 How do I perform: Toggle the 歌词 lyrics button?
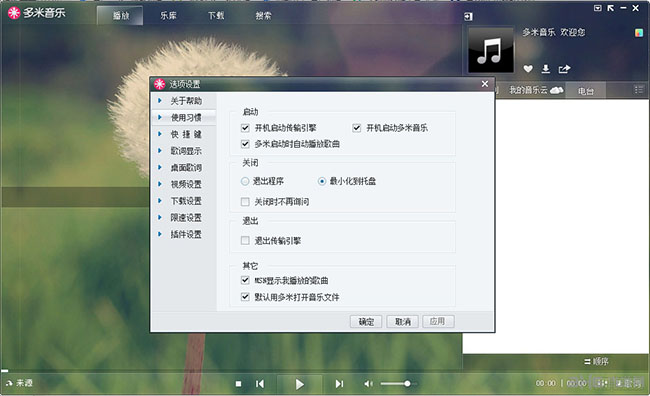(x=628, y=383)
